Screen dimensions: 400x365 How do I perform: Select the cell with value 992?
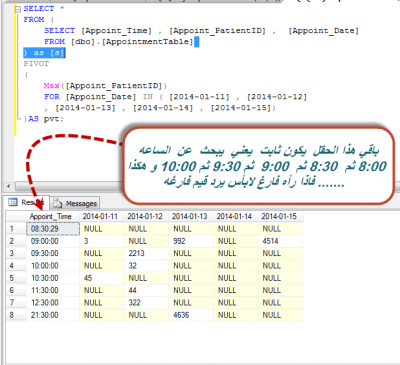pos(191,241)
